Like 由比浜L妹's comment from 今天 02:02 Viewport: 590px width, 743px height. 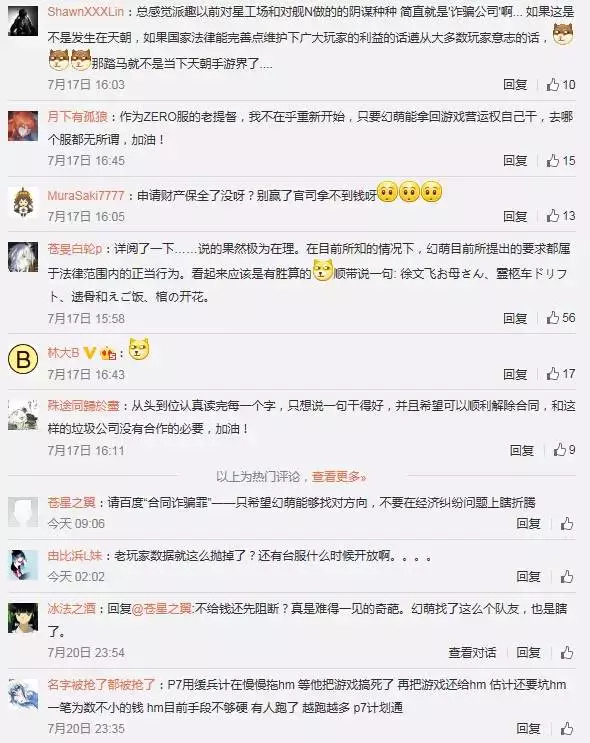(x=567, y=577)
